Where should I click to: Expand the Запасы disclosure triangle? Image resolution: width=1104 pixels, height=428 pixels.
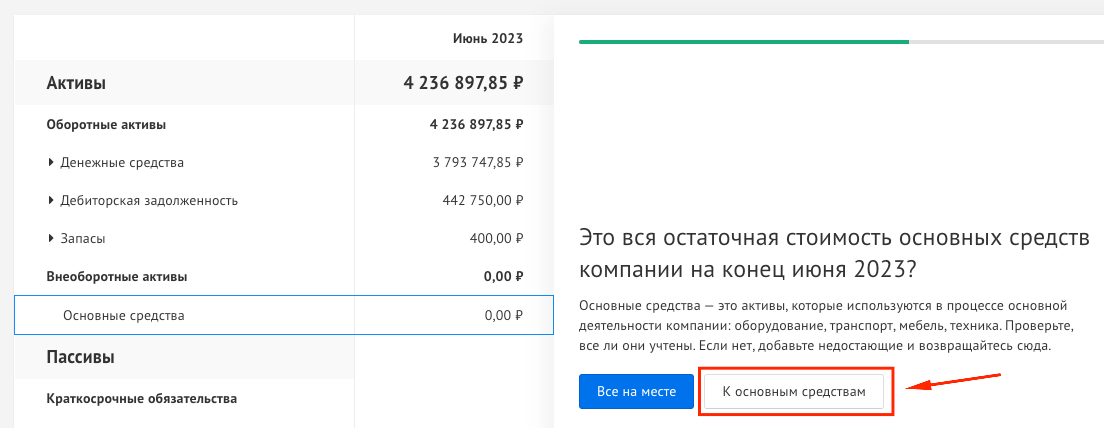[x=51, y=239]
